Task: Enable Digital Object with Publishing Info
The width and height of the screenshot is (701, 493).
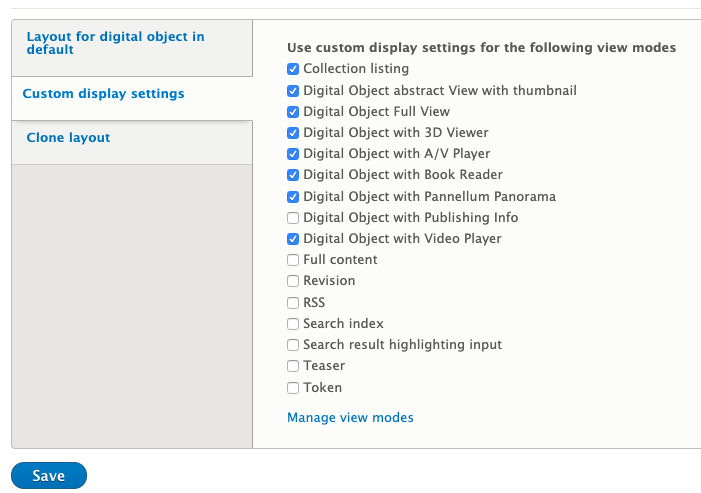Action: (x=293, y=218)
